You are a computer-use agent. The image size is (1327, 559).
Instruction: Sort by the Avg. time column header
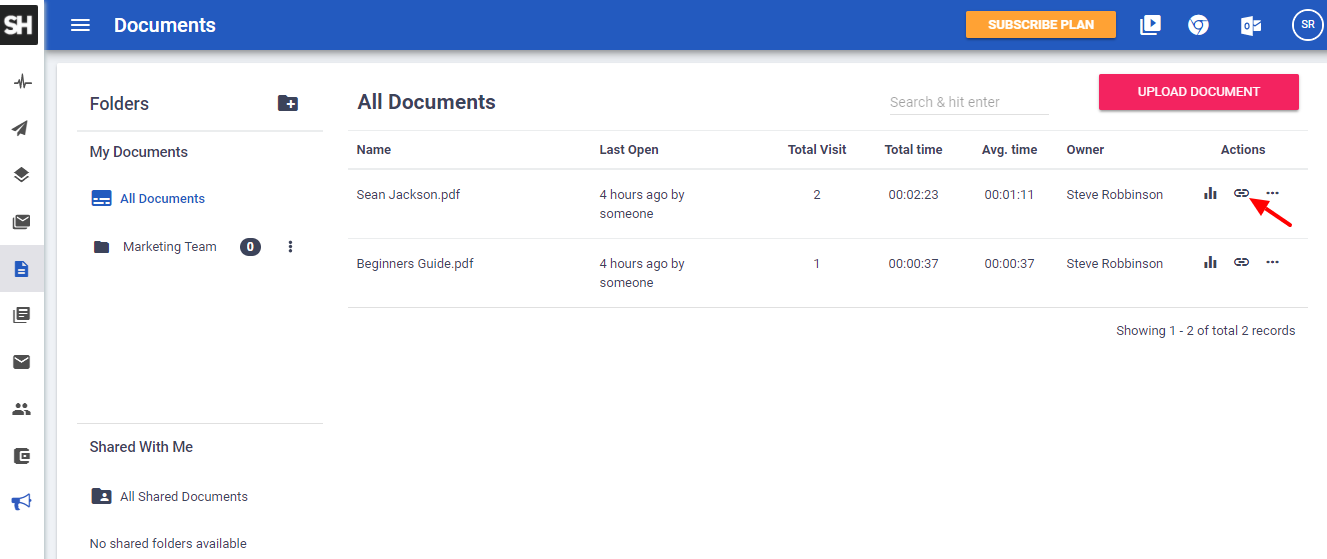pos(1009,150)
